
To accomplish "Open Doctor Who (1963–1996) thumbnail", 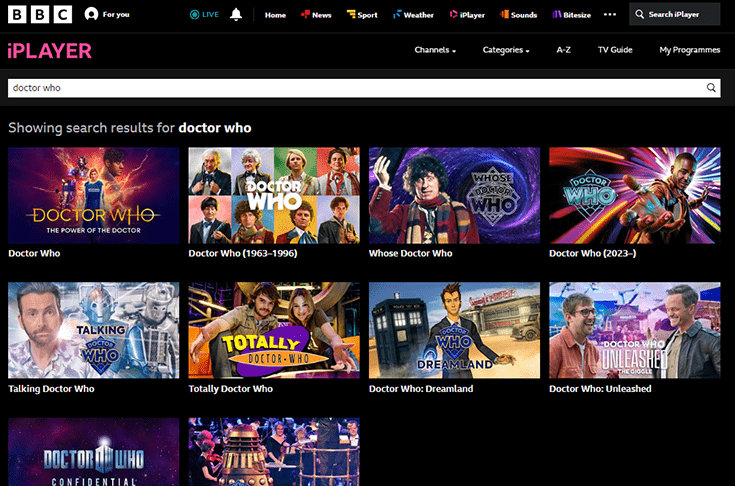I will 274,195.
